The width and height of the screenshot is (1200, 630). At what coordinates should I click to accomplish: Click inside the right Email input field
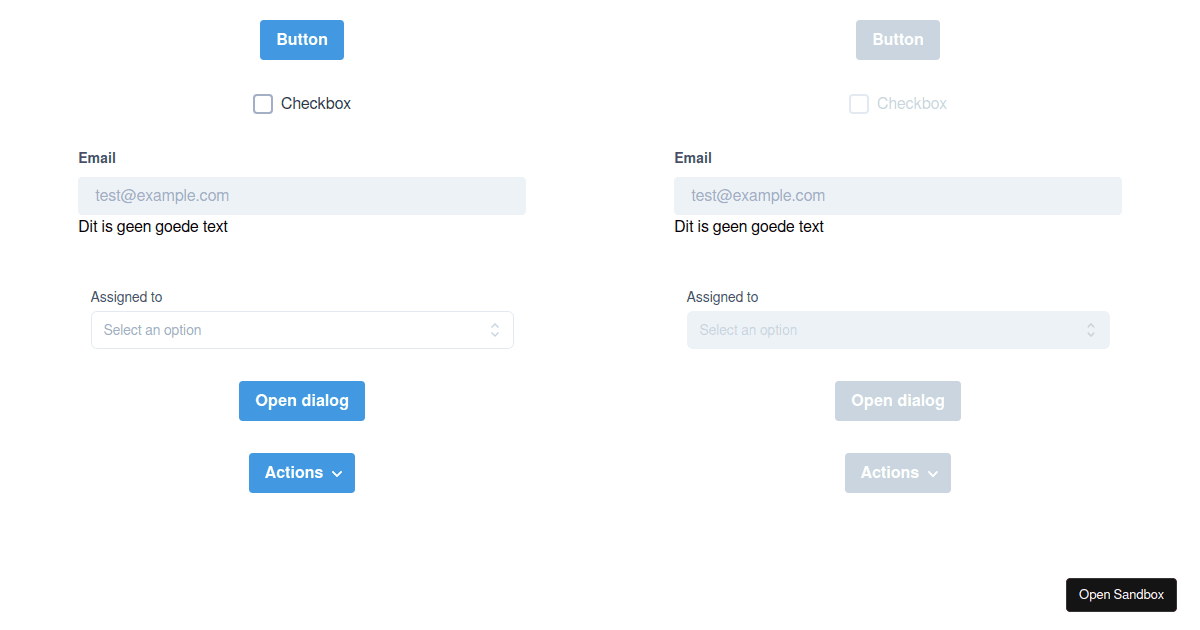pos(897,195)
